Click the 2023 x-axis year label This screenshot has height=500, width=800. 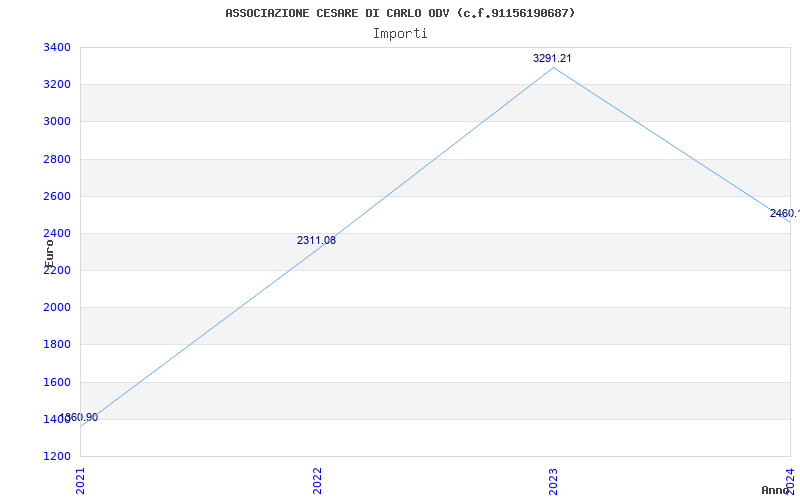(x=554, y=481)
